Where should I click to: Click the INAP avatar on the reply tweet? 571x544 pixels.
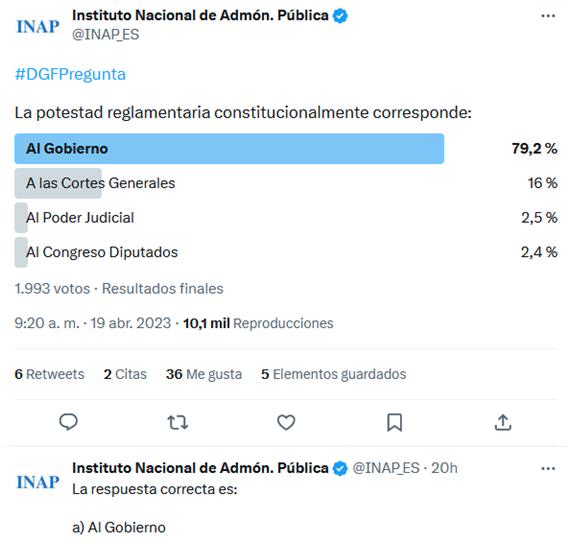[38, 482]
